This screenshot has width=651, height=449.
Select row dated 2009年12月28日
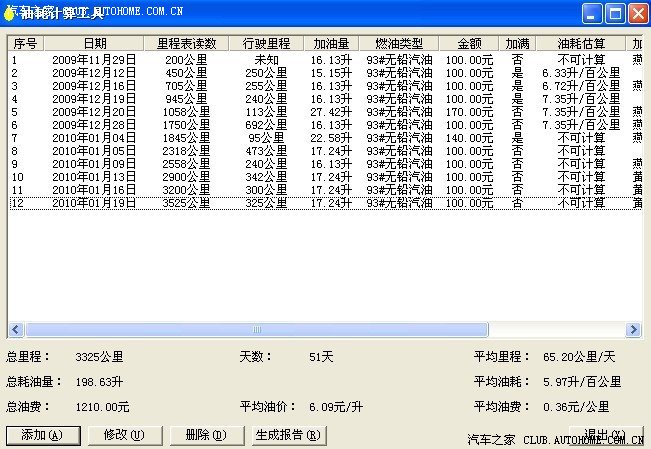326,125
